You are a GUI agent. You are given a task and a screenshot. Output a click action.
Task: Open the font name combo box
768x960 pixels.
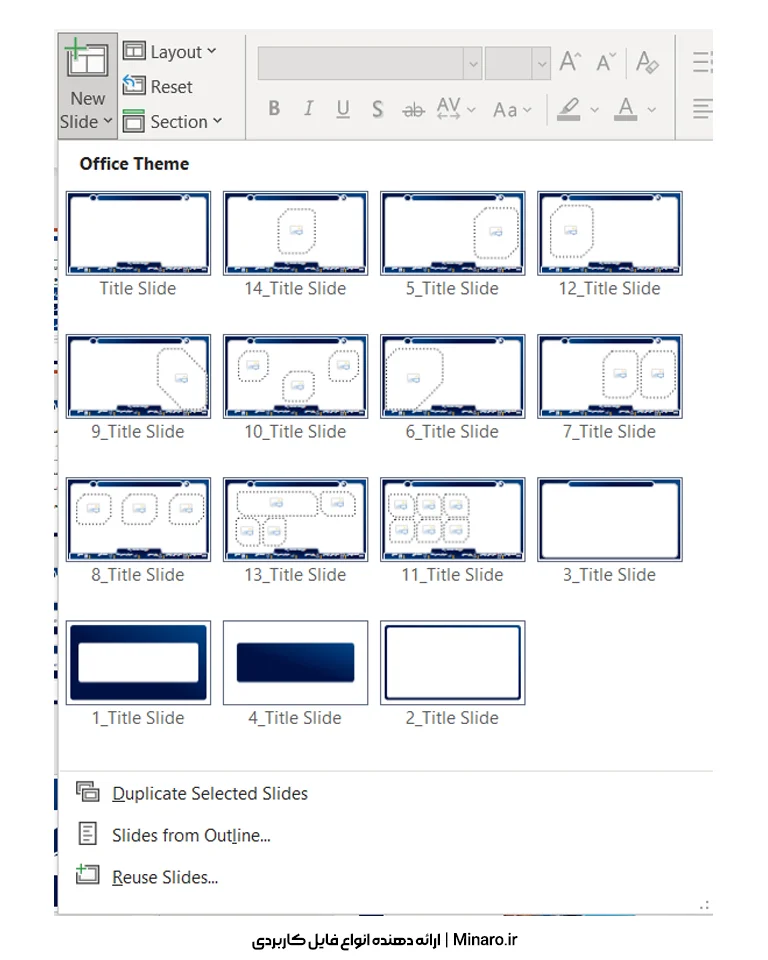[x=360, y=63]
